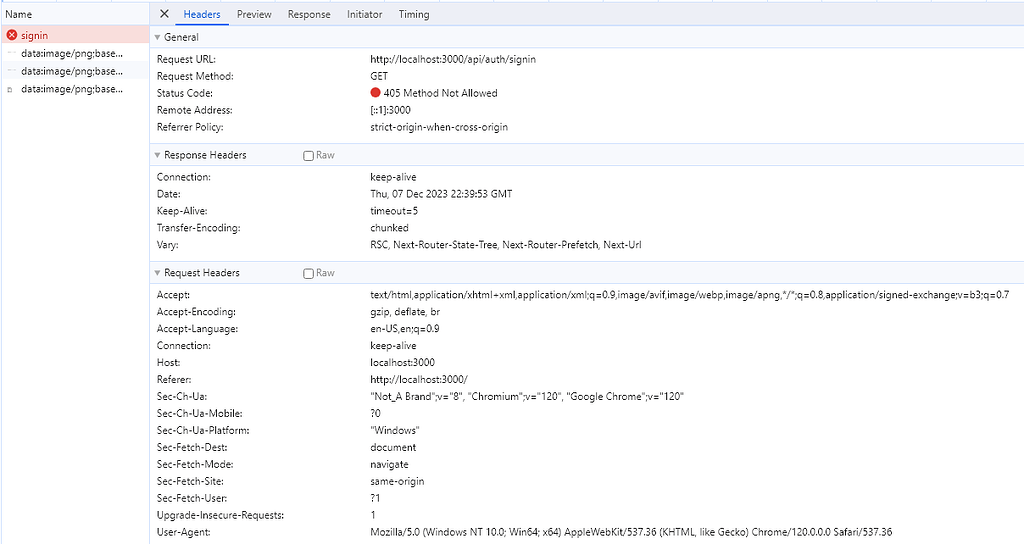Switch to the Preview tab
1024x544 pixels.
click(254, 15)
